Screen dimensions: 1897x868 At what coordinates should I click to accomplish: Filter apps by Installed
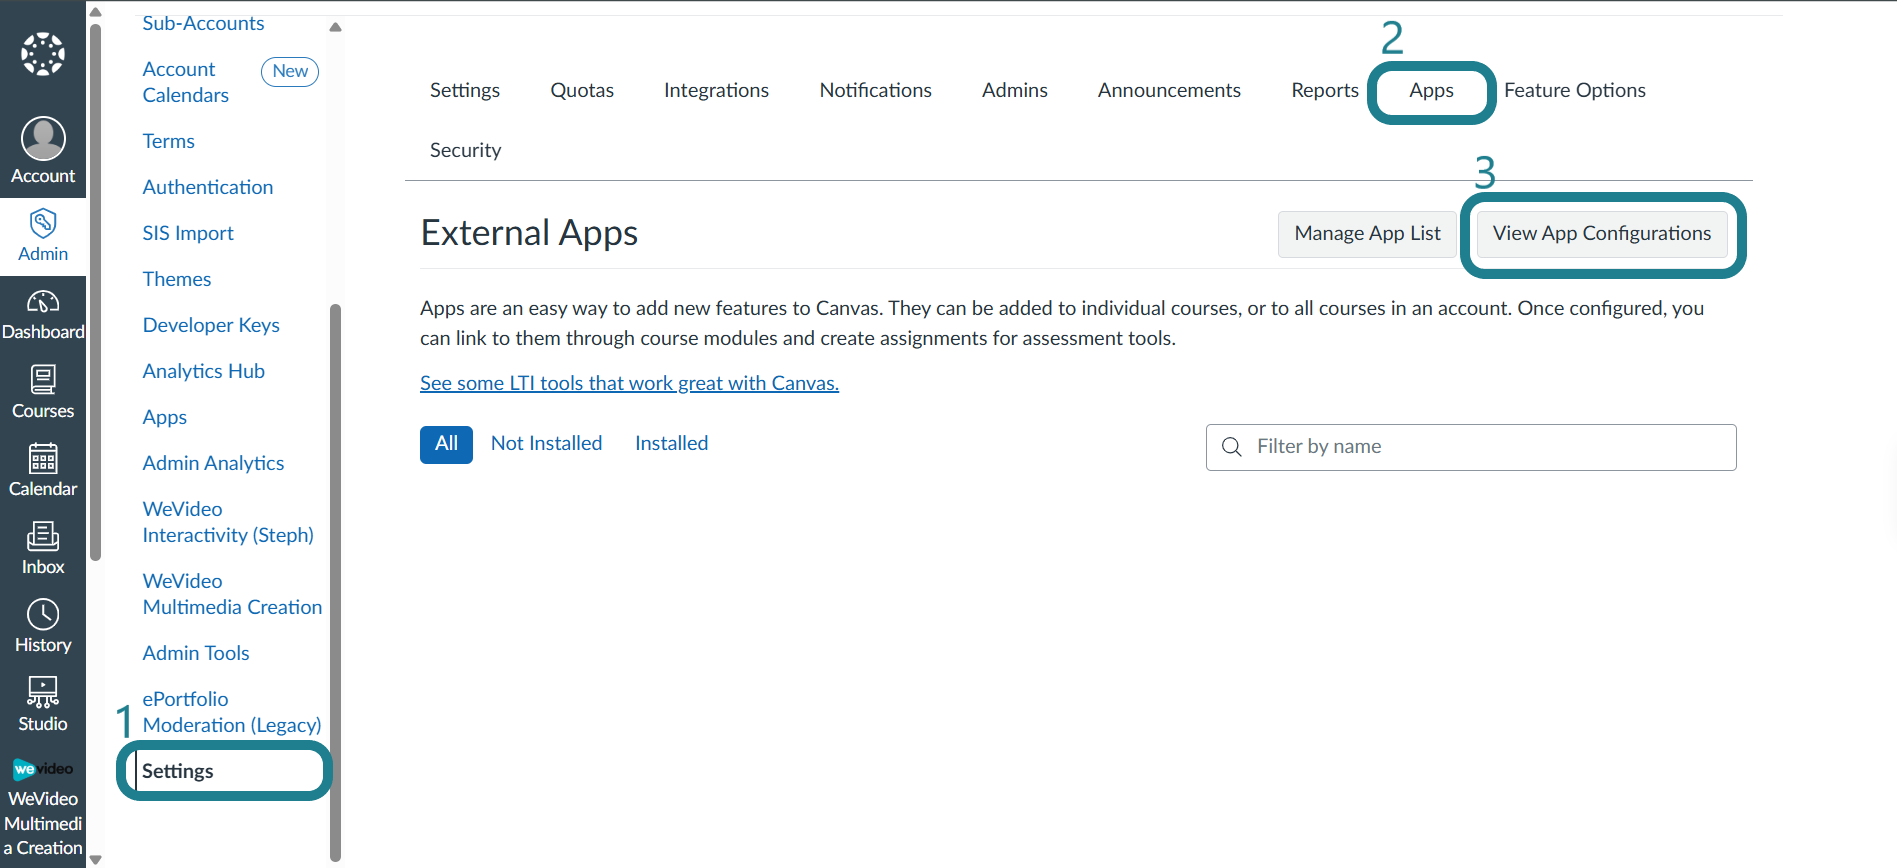point(671,443)
